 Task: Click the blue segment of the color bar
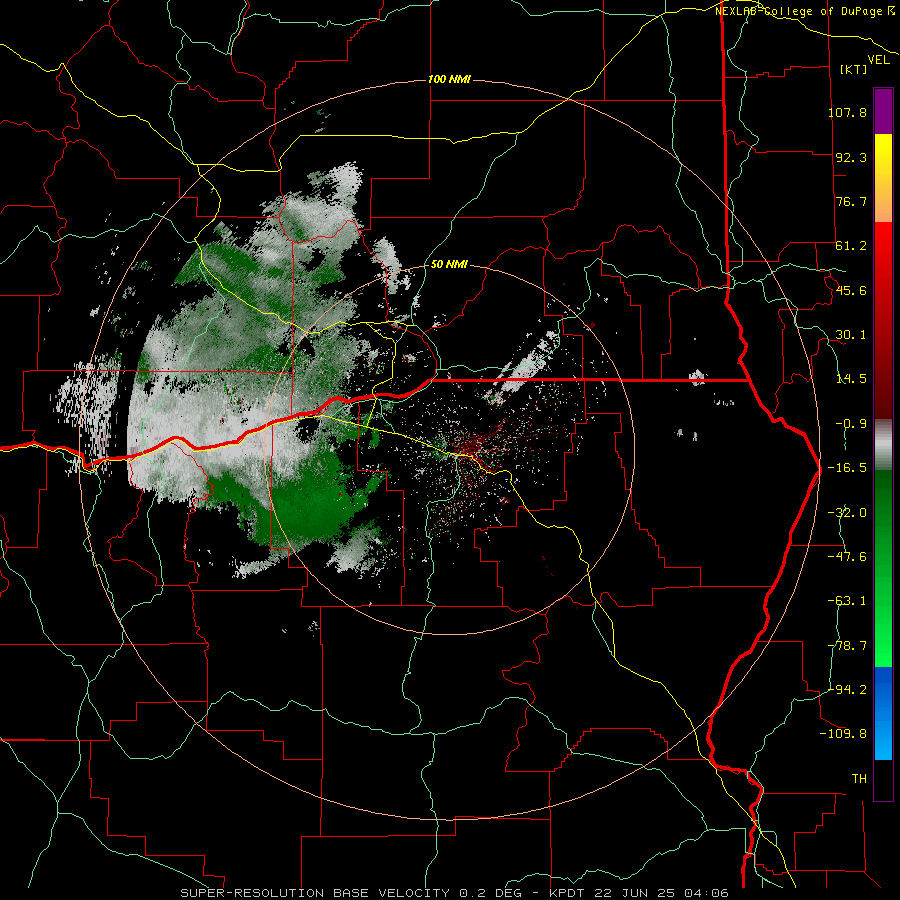(883, 713)
